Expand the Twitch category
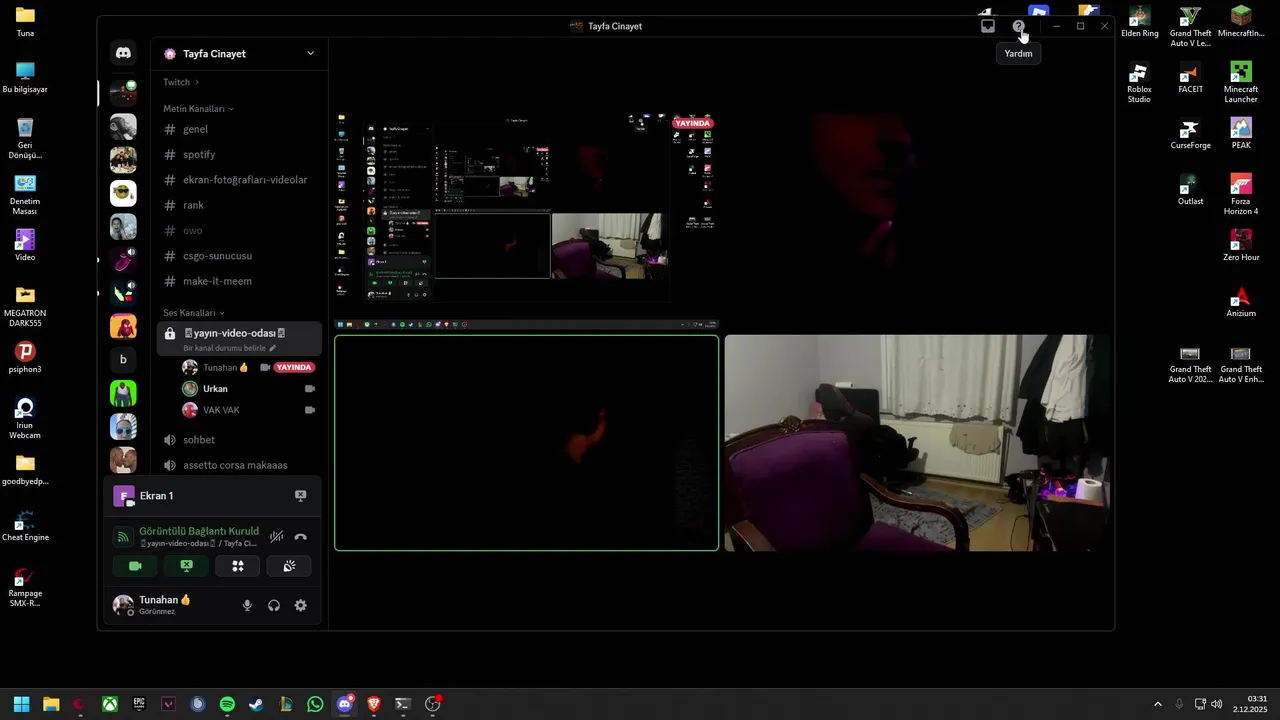Screen dimensions: 1280x720 point(181,82)
